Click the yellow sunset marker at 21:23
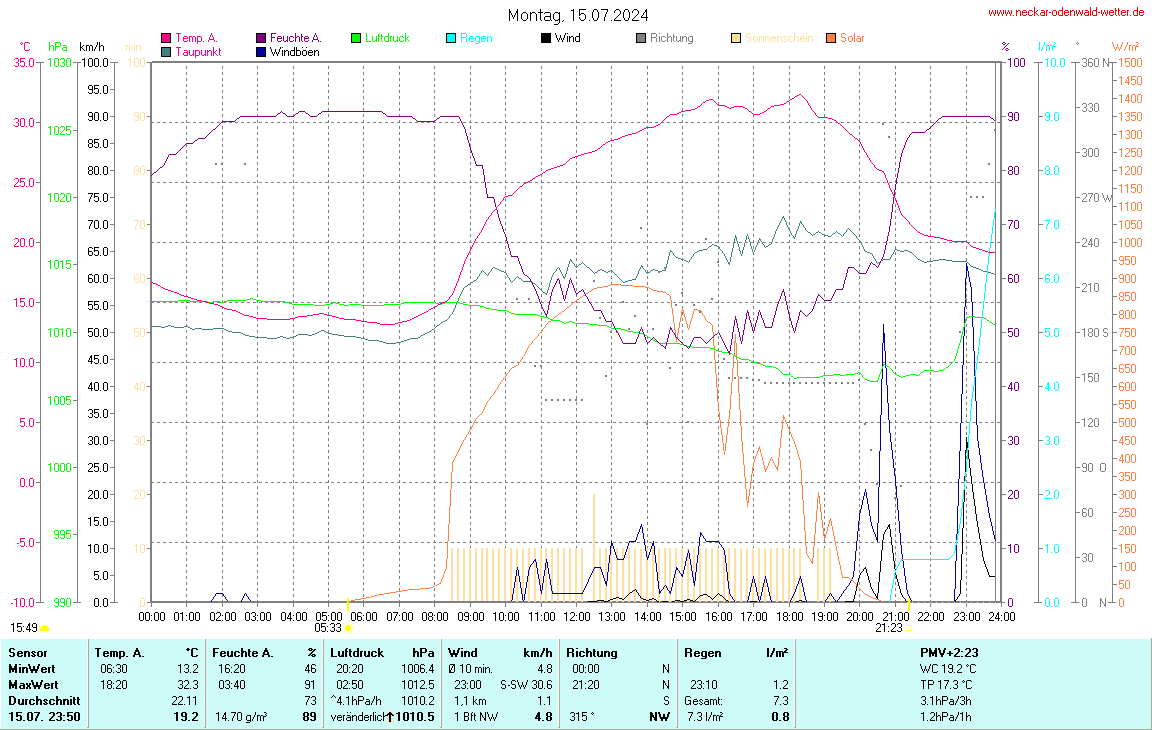The height and width of the screenshot is (730, 1152). coord(909,628)
